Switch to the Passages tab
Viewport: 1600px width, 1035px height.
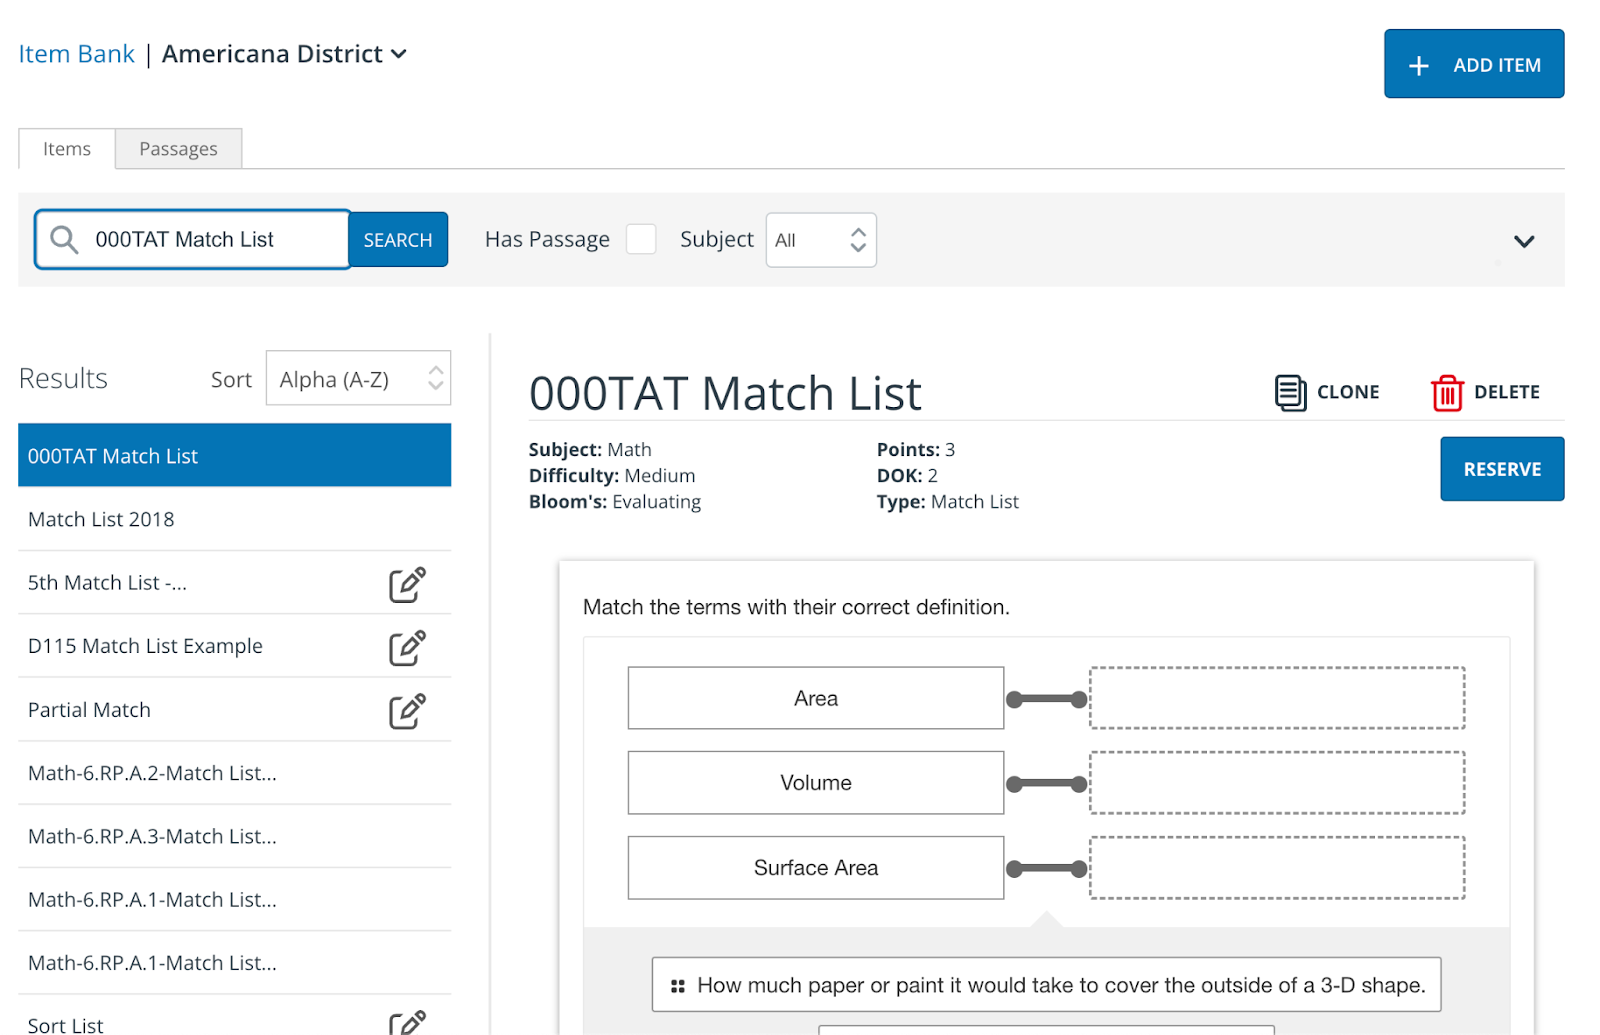coord(178,149)
